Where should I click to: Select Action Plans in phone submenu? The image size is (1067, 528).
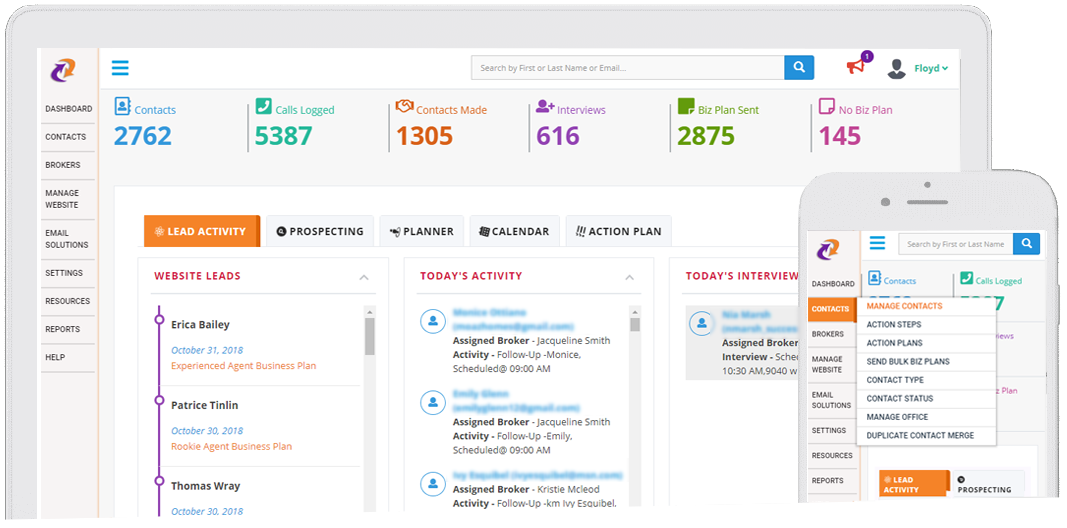(x=926, y=343)
